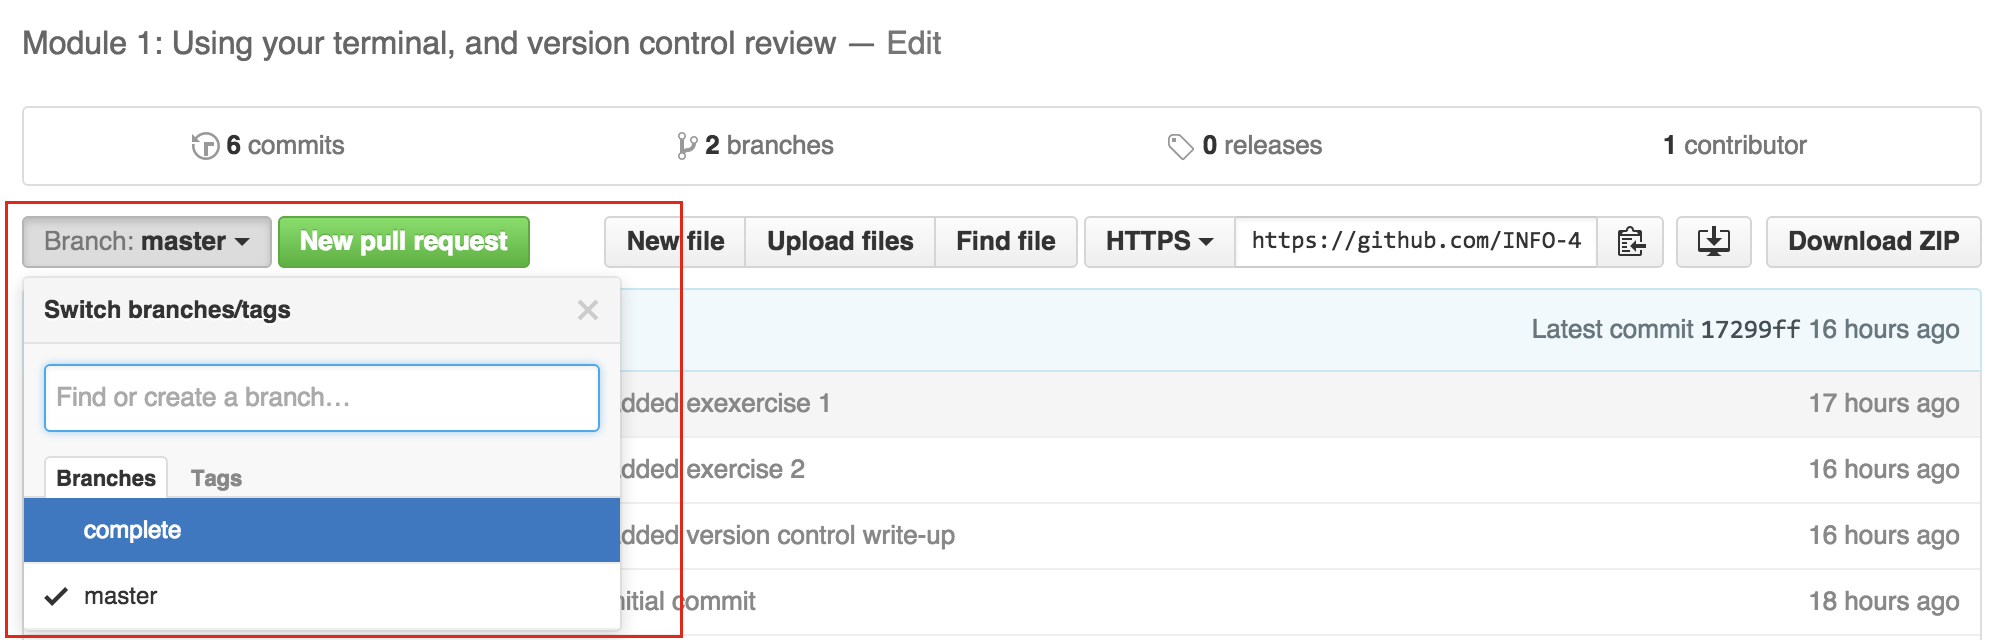Image resolution: width=2016 pixels, height=640 pixels.
Task: Copy the clone URL to clipboard
Action: pyautogui.click(x=1630, y=242)
